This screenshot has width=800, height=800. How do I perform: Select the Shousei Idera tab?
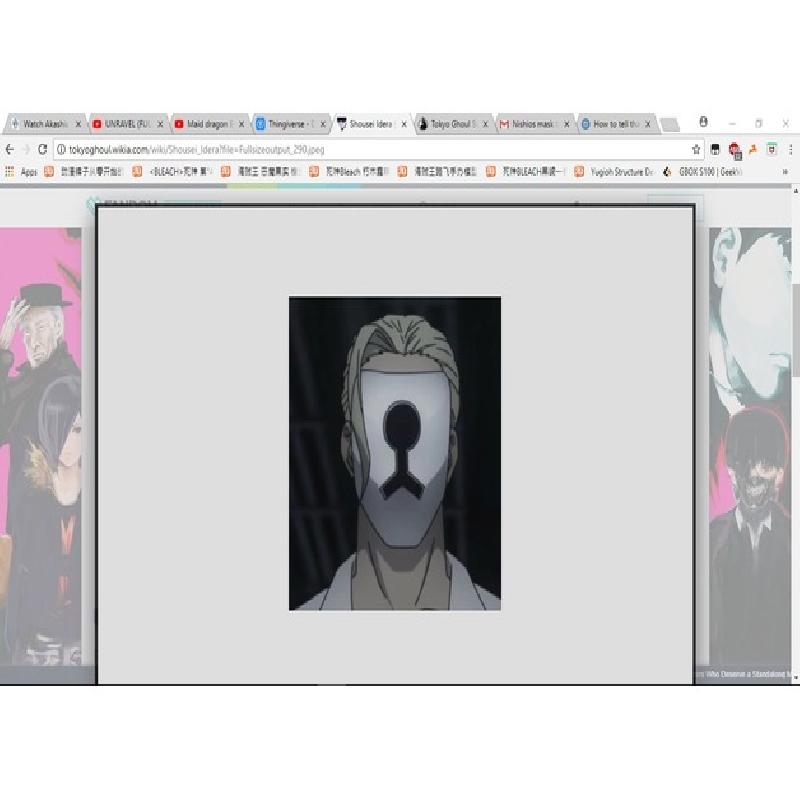coord(371,124)
